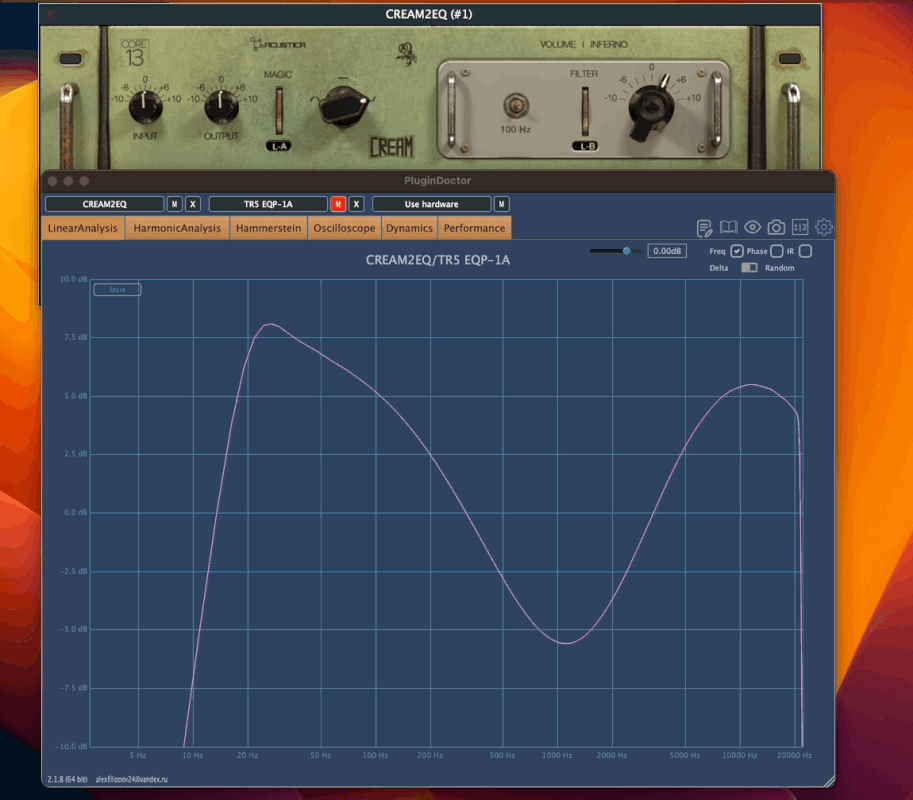The image size is (913, 800).
Task: Click the 0.0 dB axis label
Action: 76,512
